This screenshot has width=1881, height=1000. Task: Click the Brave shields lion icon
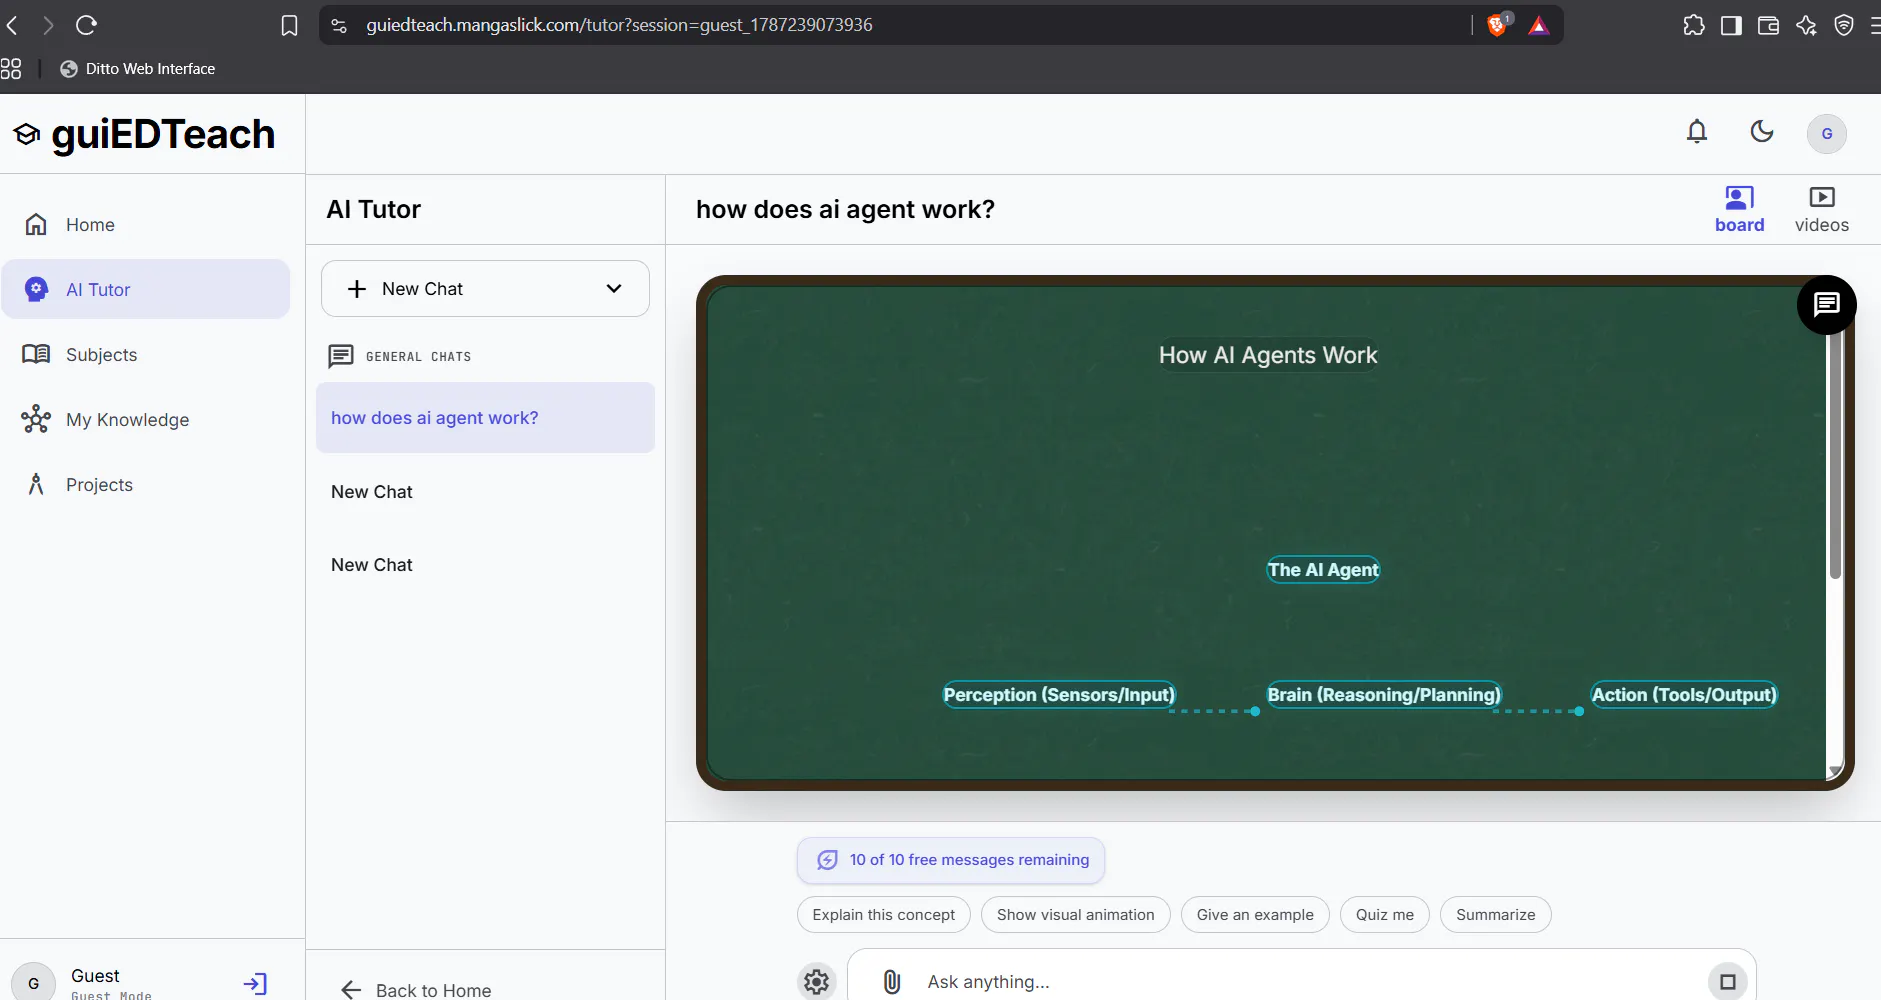pos(1498,25)
